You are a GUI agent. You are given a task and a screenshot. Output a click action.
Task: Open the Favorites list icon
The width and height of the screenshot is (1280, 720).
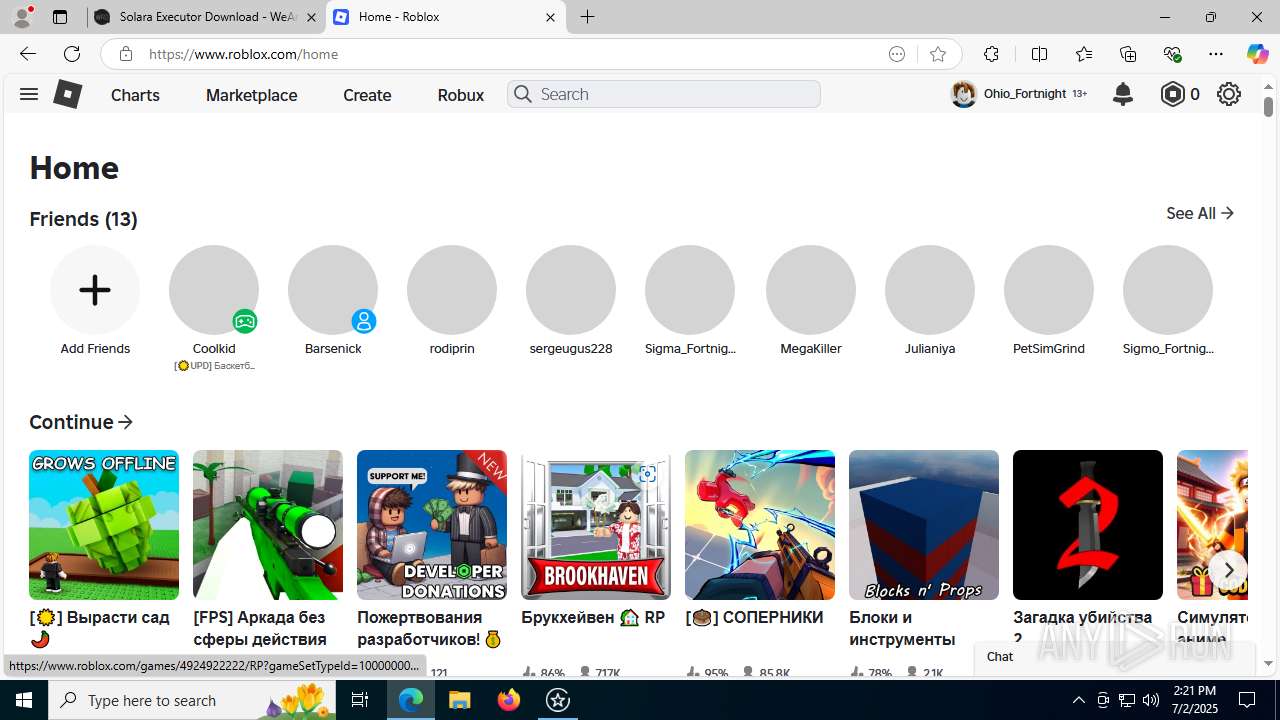pos(1084,54)
